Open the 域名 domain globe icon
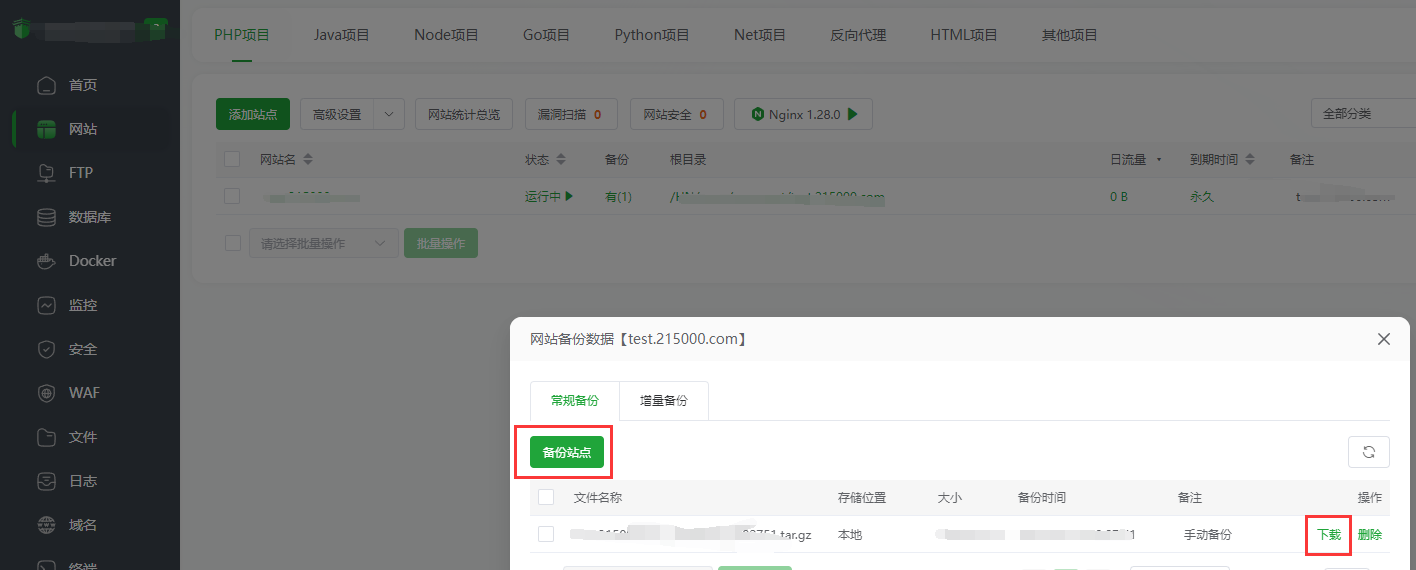 click(x=46, y=525)
